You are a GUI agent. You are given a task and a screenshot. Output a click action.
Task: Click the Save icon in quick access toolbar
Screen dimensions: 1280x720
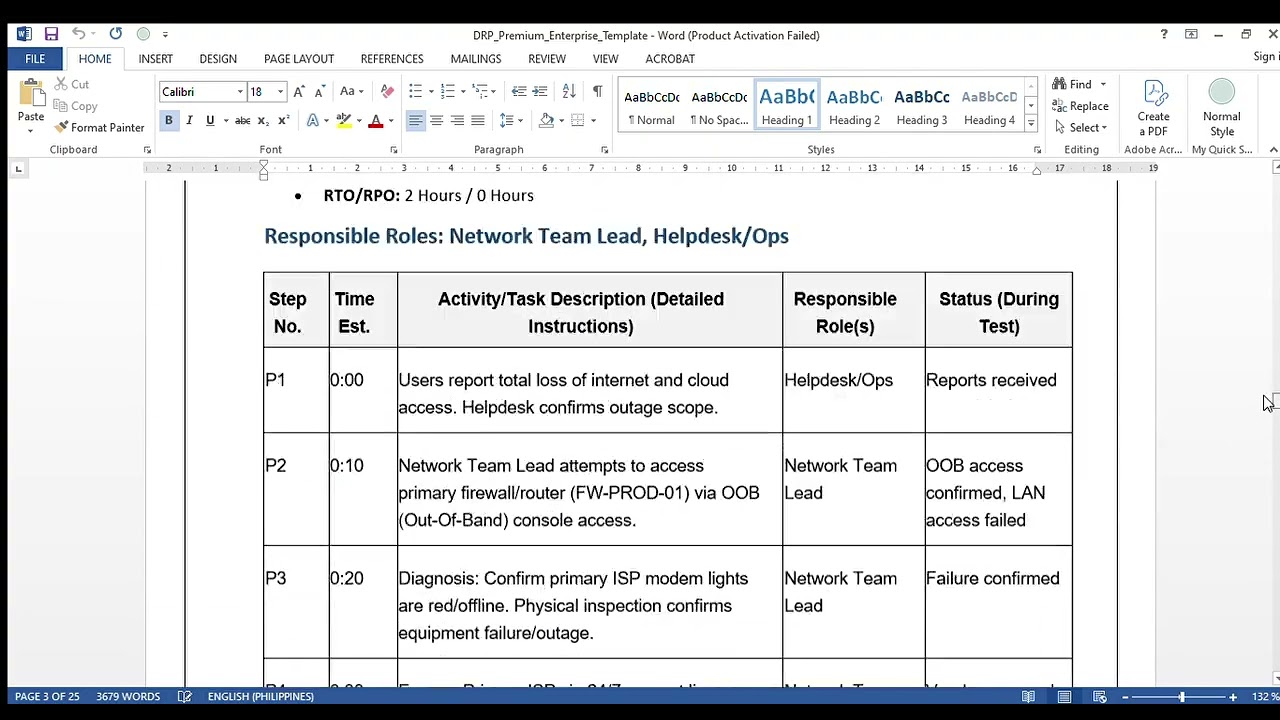(51, 34)
